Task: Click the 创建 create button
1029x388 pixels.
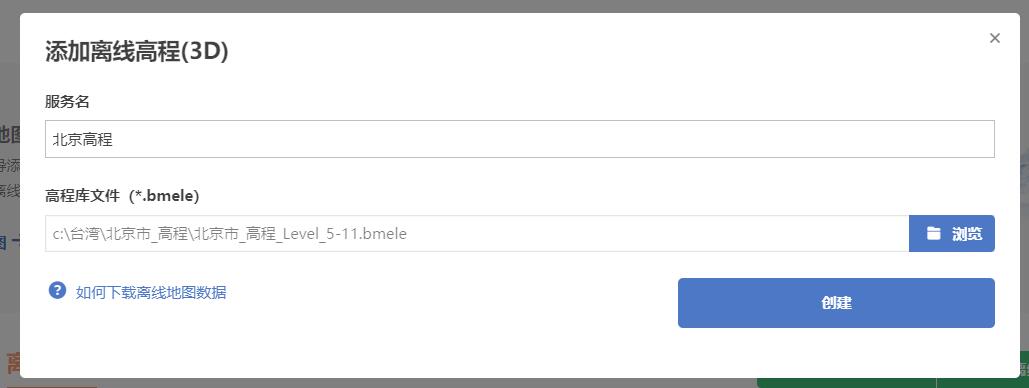Action: coord(836,303)
